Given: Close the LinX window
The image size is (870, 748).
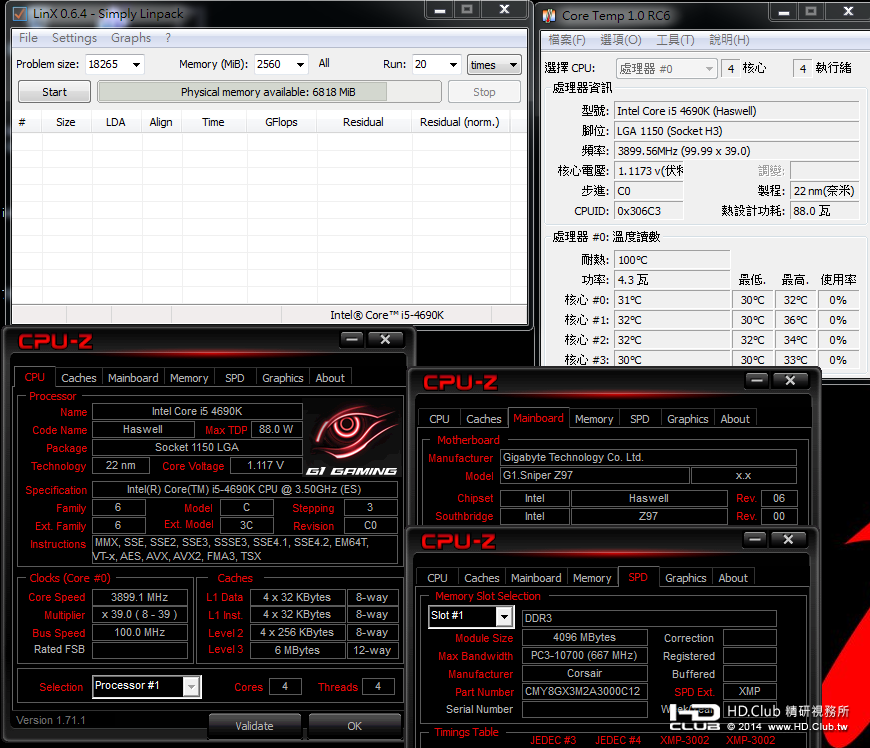Looking at the screenshot, I should [504, 9].
